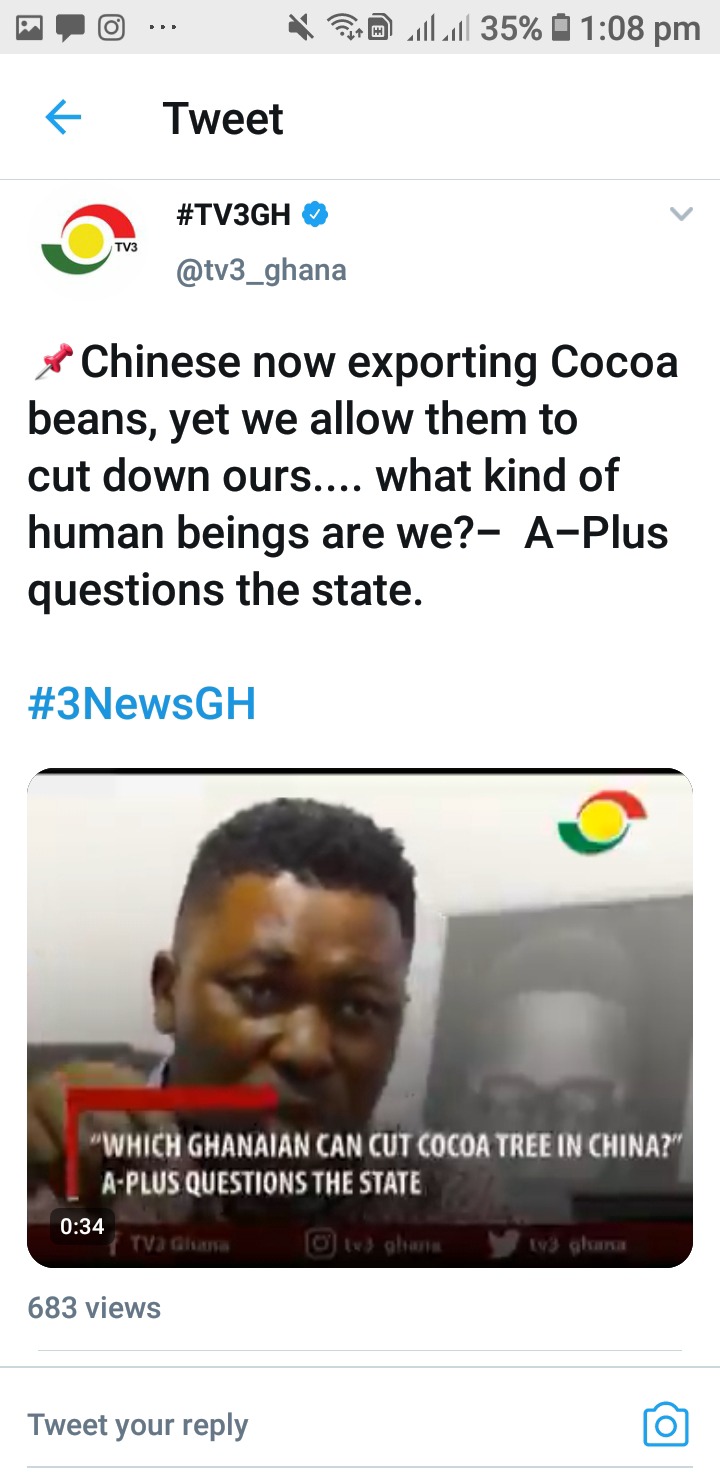This screenshot has height=1480, width=720.
Task: Open the @tv3_ghana handle
Action: [261, 270]
